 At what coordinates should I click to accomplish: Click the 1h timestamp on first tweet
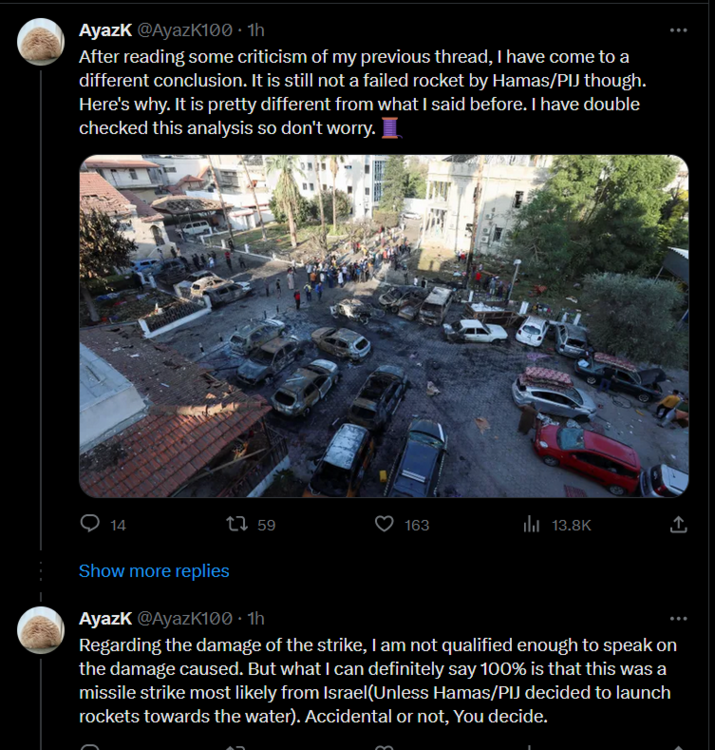point(255,30)
